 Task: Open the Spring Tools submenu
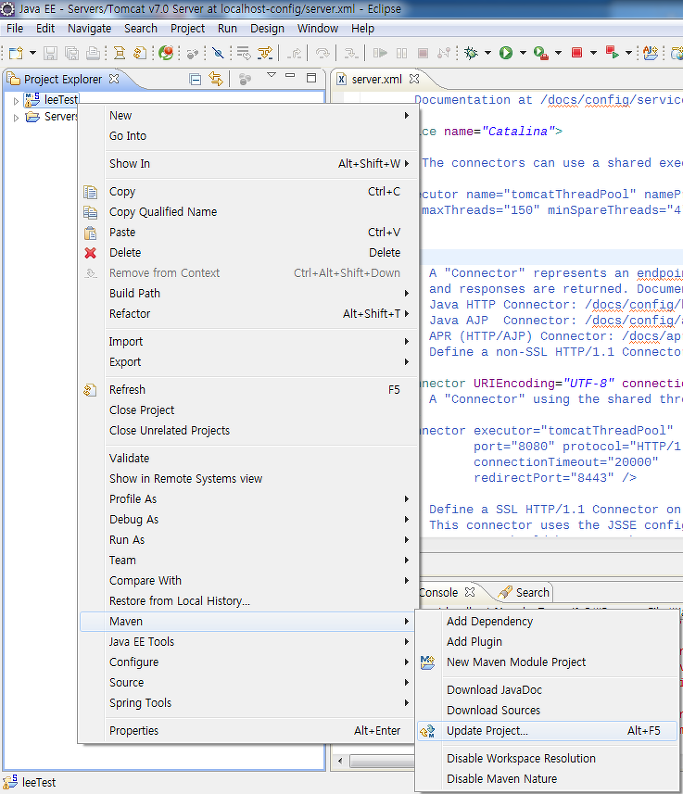point(248,703)
